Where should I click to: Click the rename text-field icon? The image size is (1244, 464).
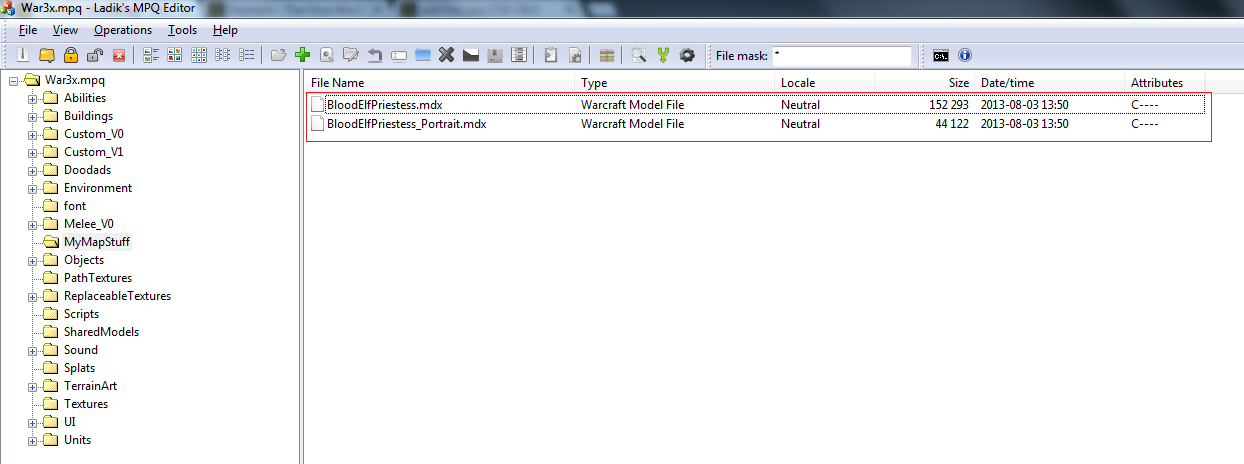point(398,55)
